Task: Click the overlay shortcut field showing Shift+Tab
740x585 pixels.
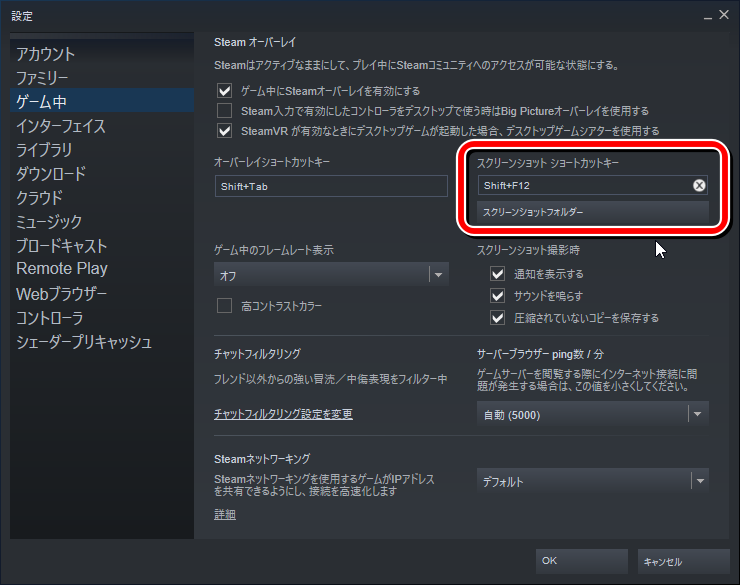Action: point(331,186)
